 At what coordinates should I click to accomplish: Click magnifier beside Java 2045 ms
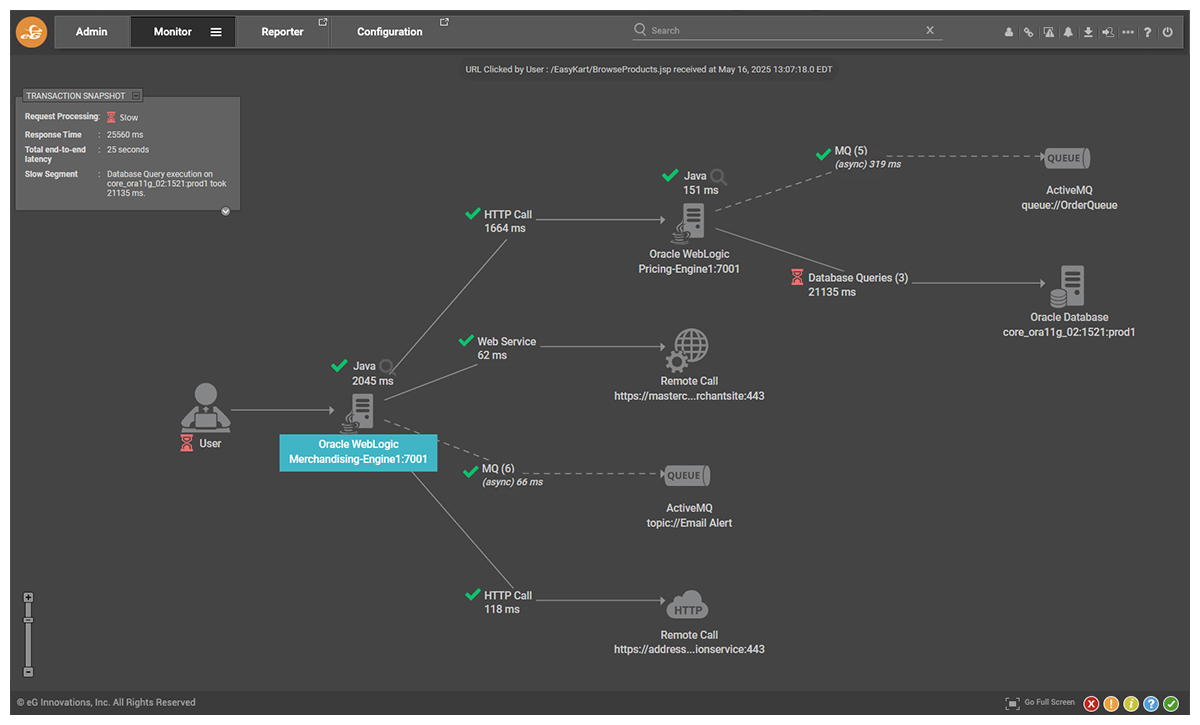387,368
